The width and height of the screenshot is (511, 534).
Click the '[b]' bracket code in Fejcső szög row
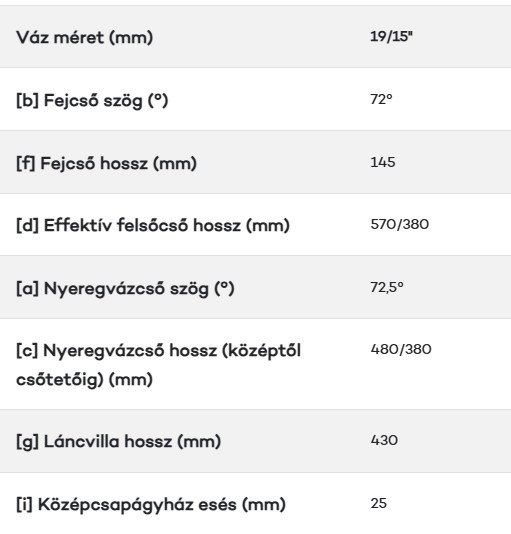tap(27, 100)
